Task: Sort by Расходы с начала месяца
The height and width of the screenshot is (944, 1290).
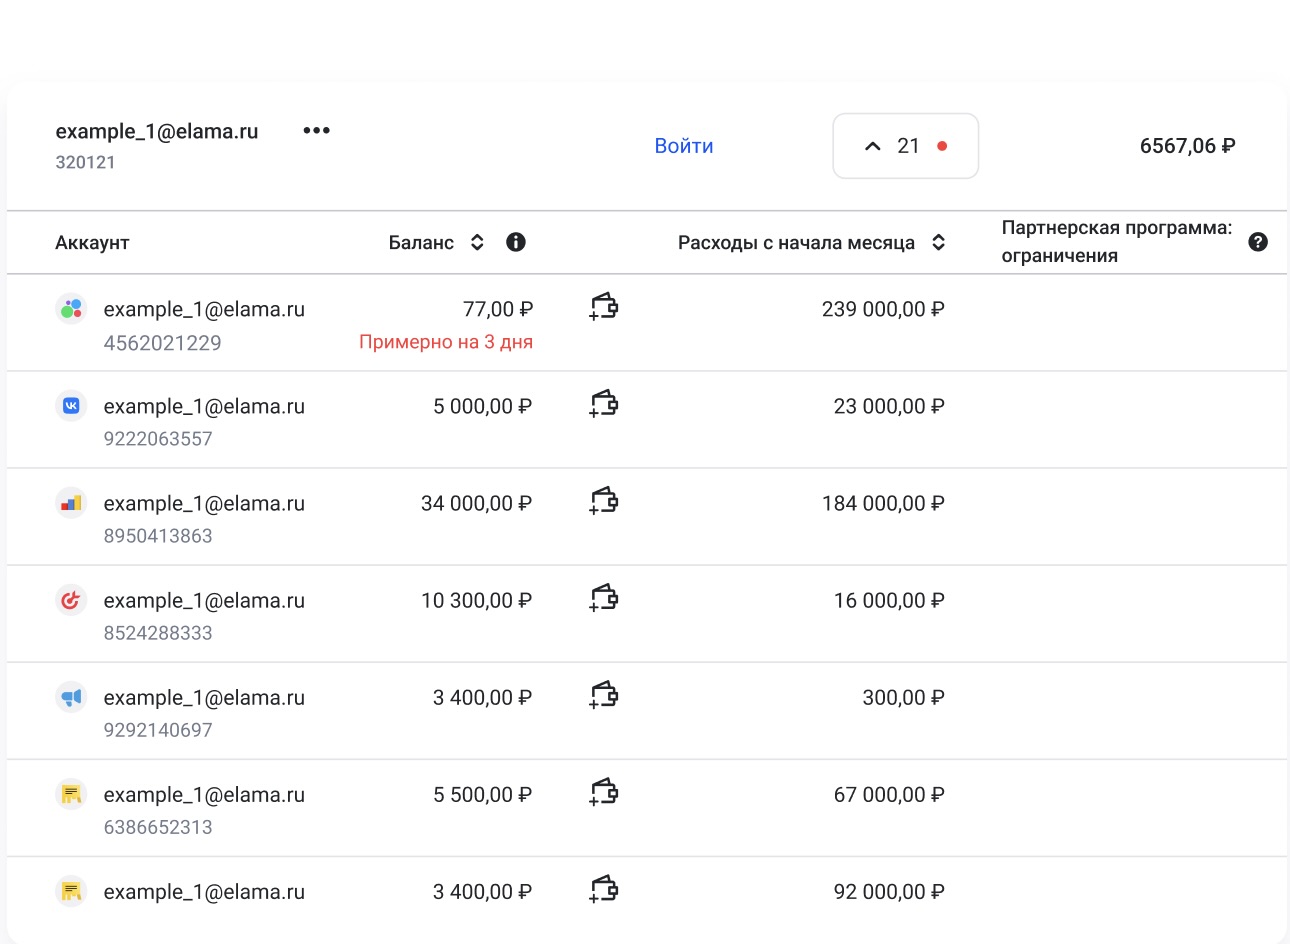Action: pos(938,242)
